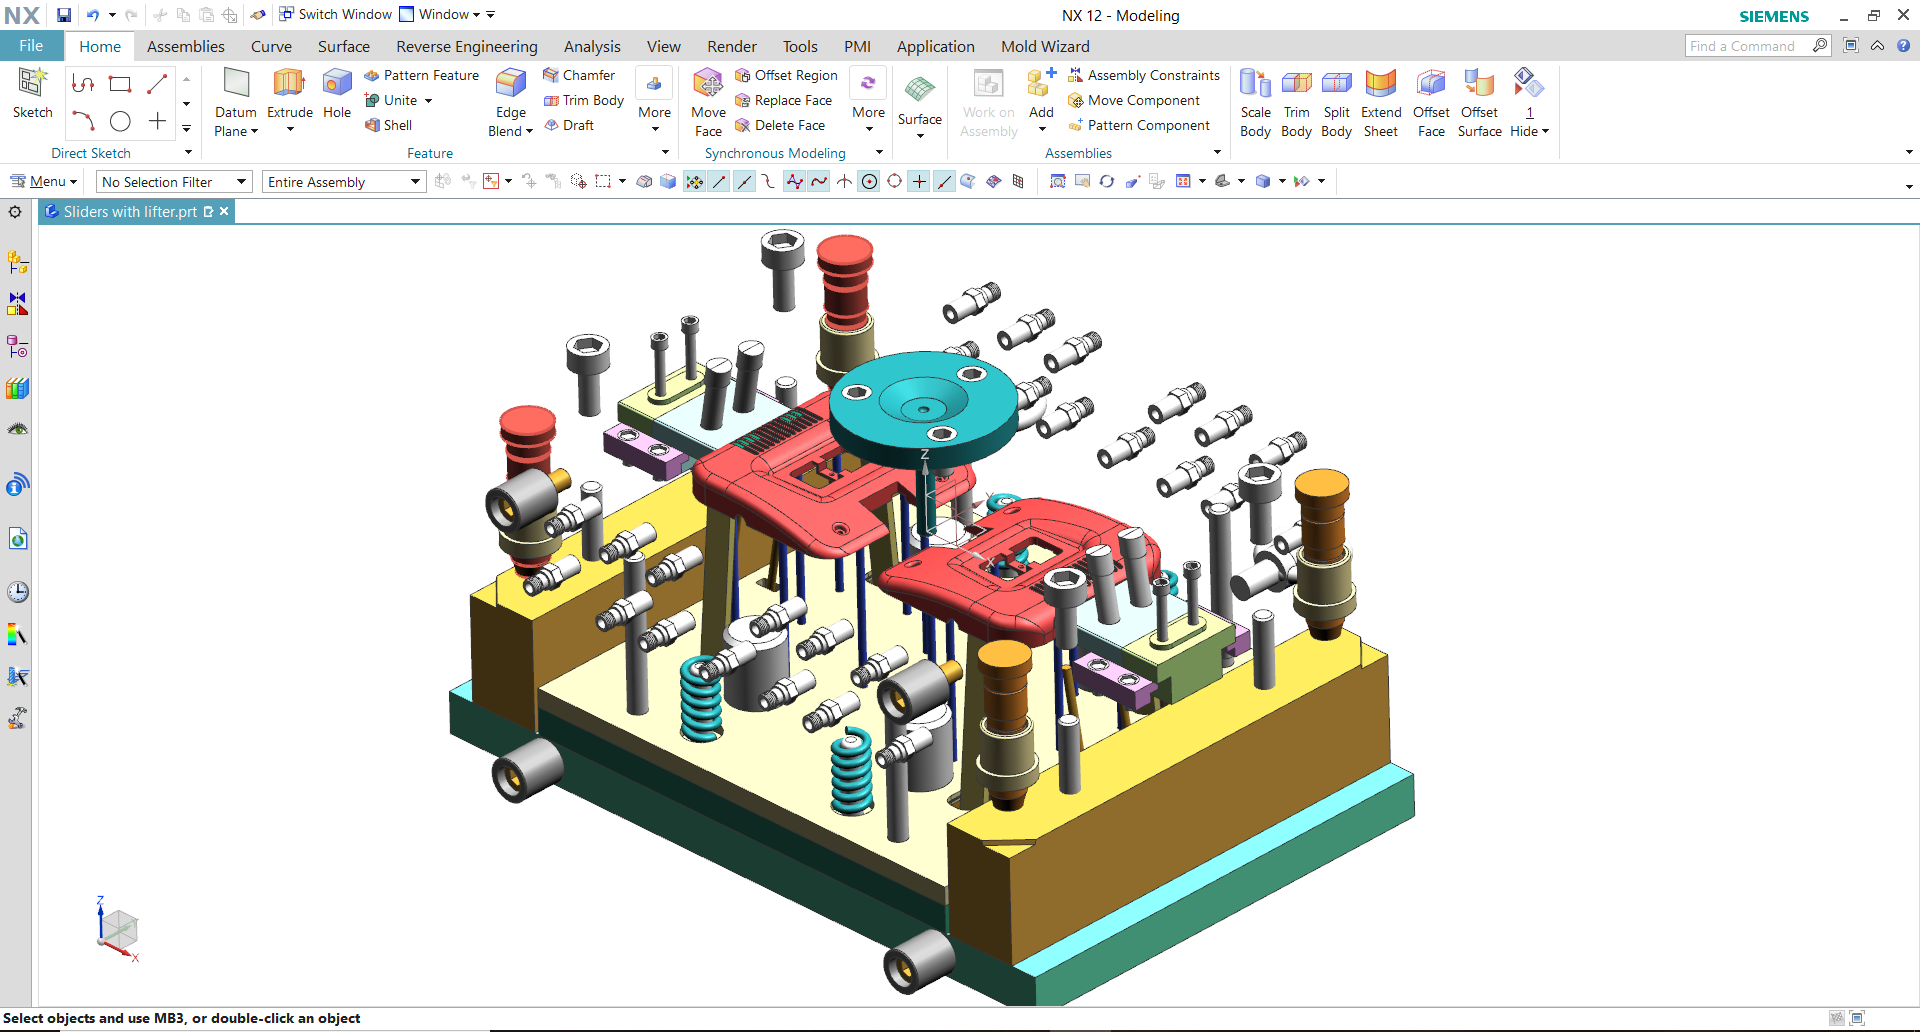Click the Assembly Constraints button
1920x1032 pixels.
[x=1145, y=75]
